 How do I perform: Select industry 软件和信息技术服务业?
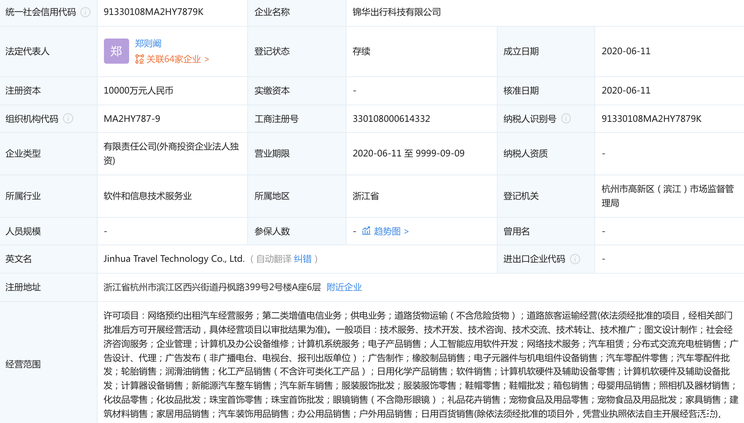(x=148, y=196)
